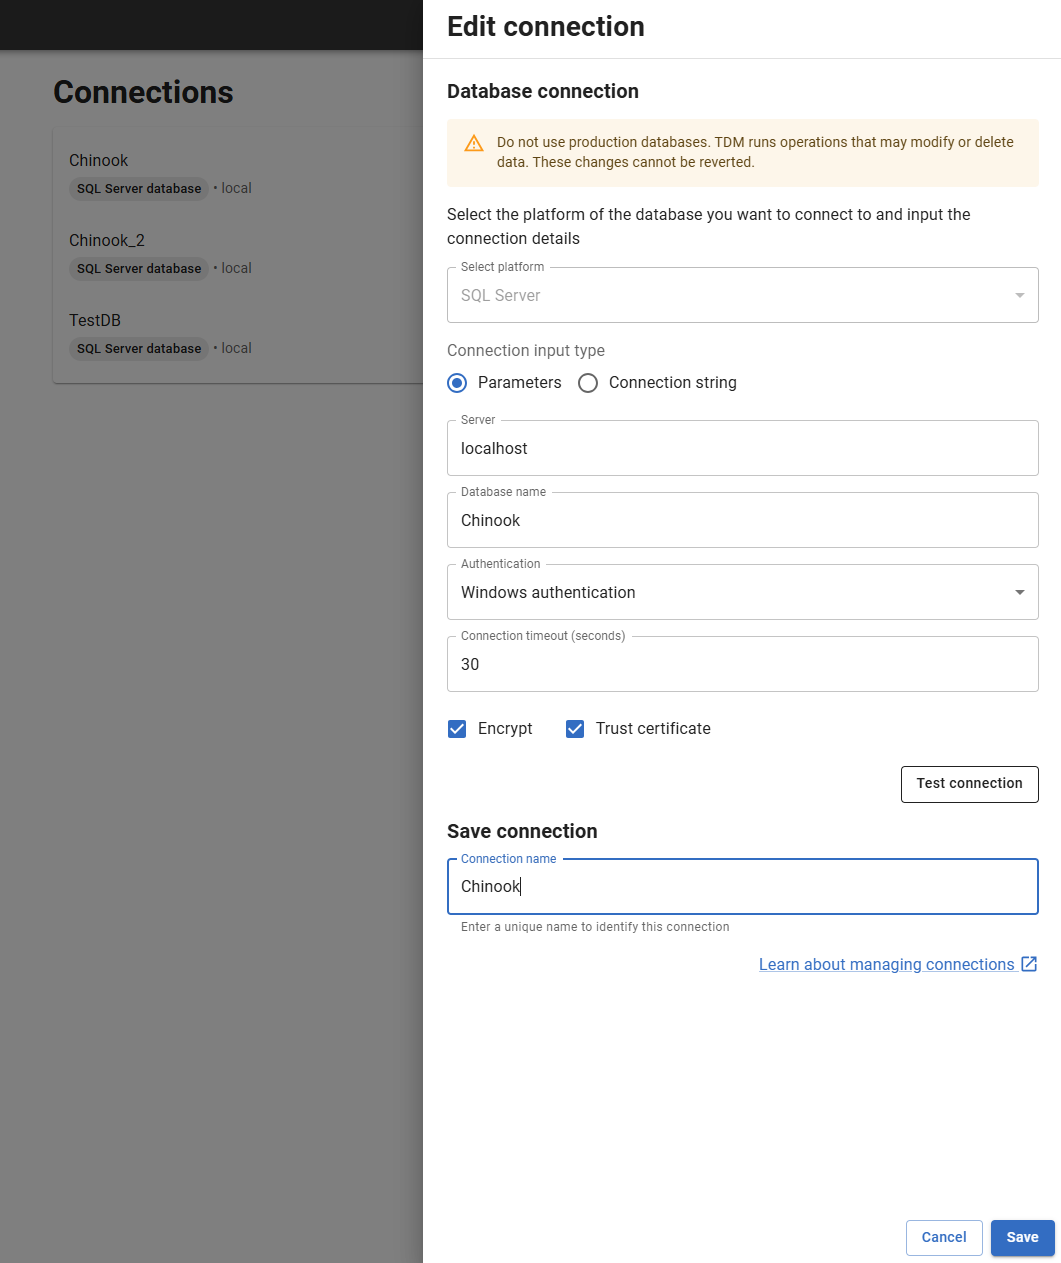This screenshot has height=1263, width=1061.
Task: Open the Windows authentication combo box
Action: (730, 592)
